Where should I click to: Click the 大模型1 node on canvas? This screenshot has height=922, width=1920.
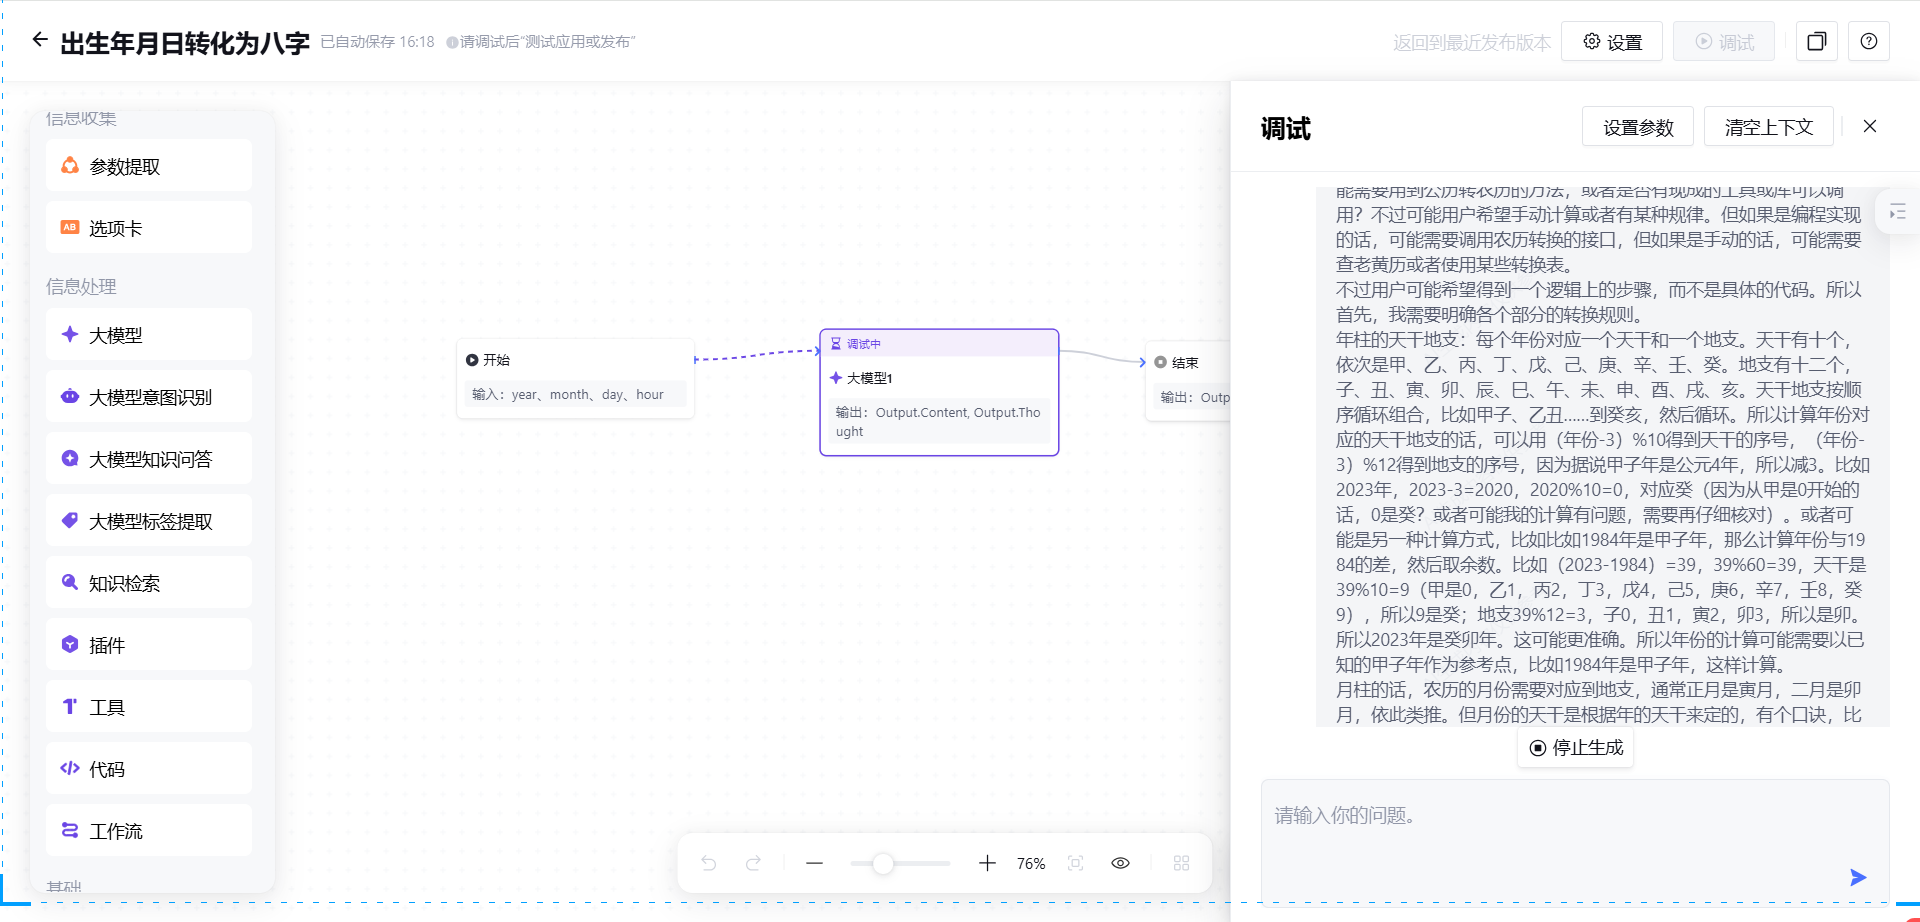pos(939,392)
